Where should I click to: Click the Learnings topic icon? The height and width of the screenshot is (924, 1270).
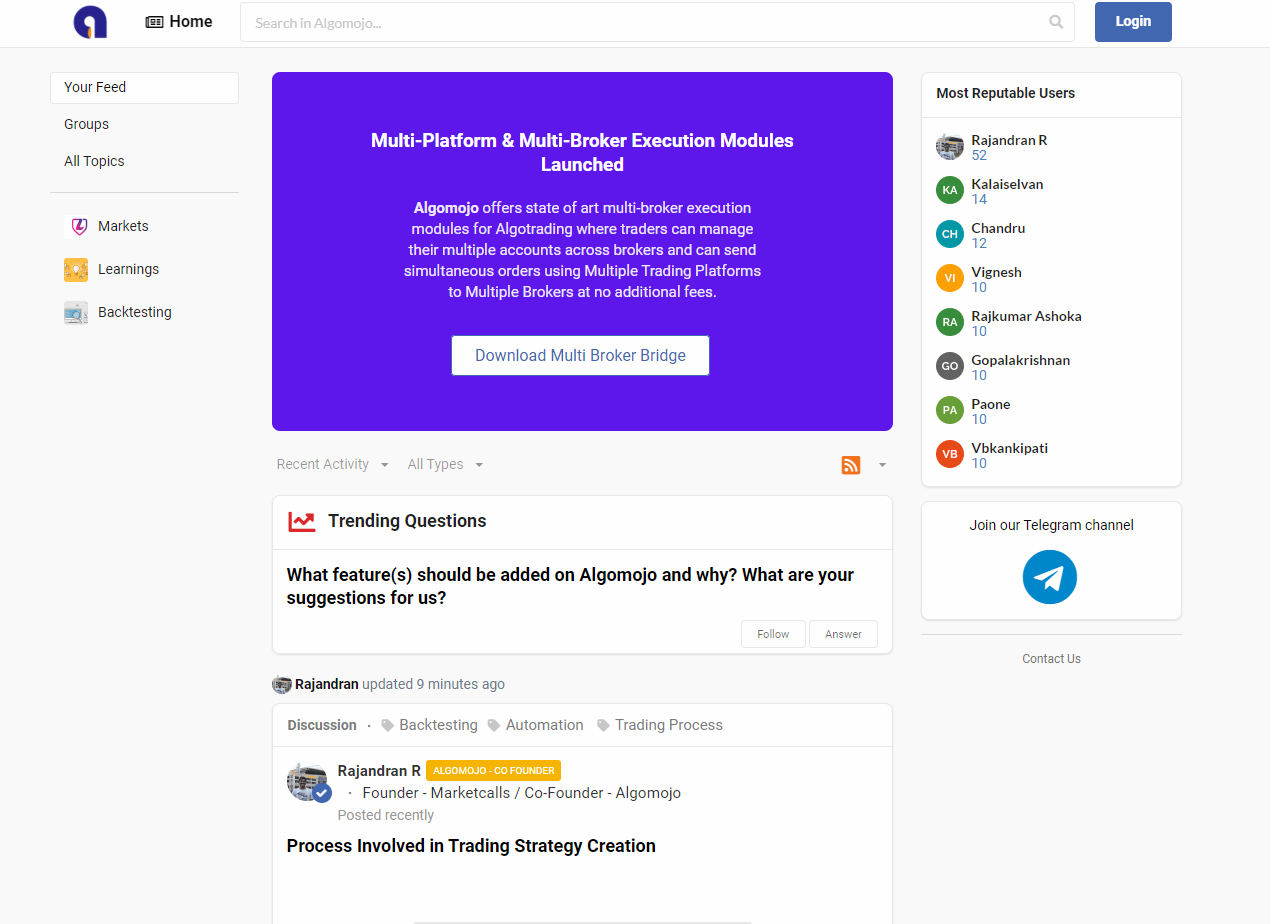(x=76, y=269)
